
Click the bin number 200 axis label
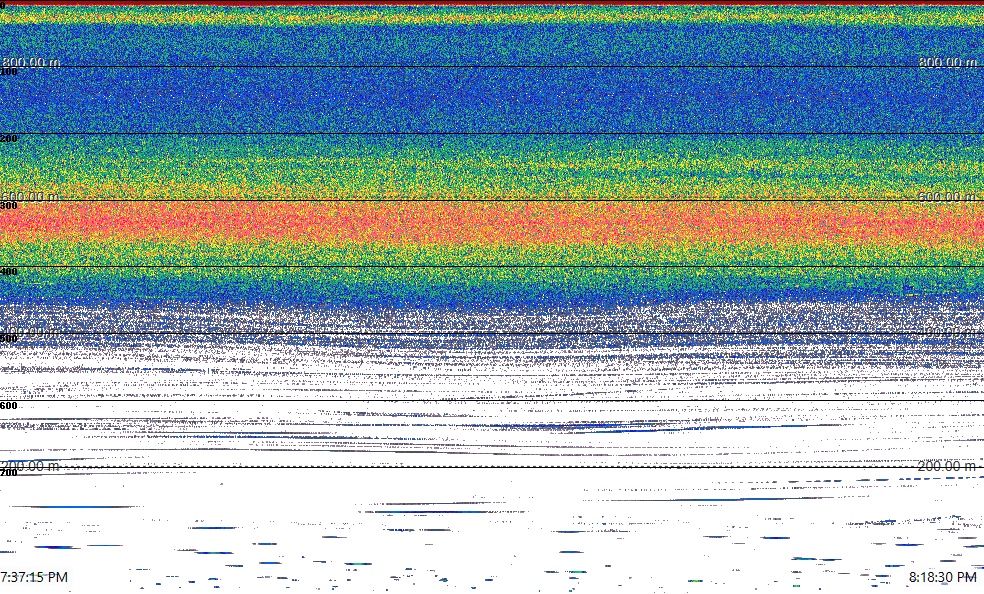[x=9, y=139]
